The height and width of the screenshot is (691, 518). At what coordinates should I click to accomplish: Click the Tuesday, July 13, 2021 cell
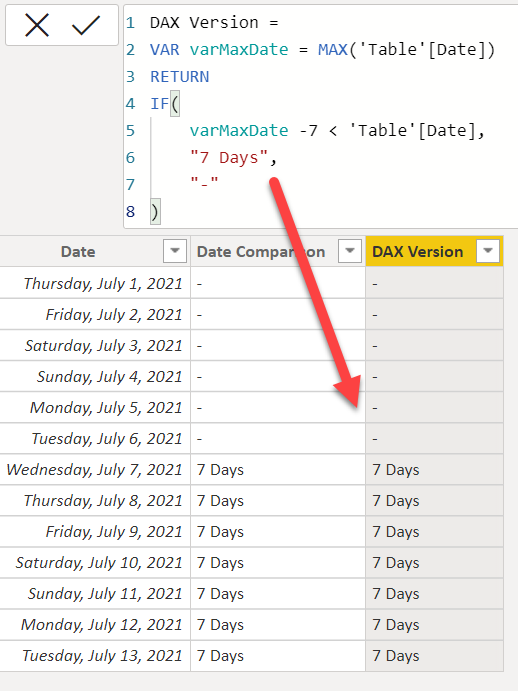click(x=95, y=656)
